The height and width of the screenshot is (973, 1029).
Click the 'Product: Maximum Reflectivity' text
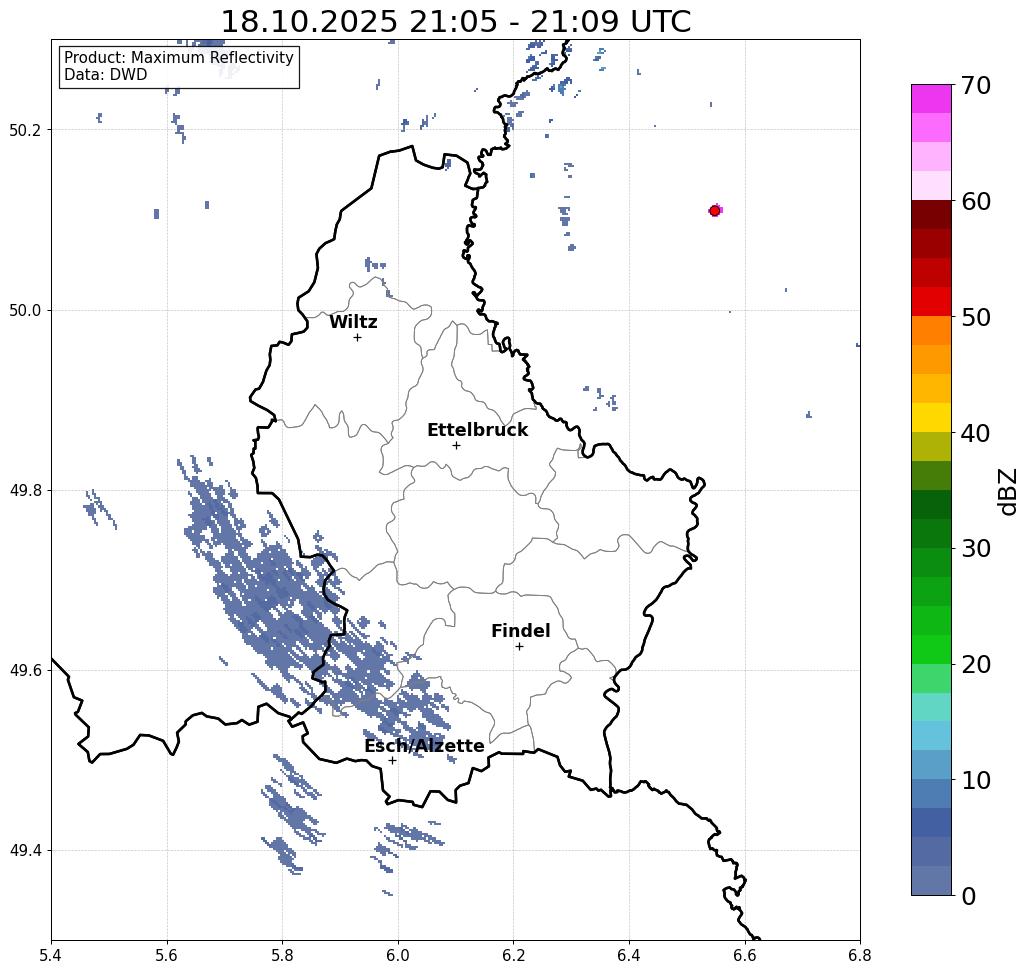tap(178, 58)
